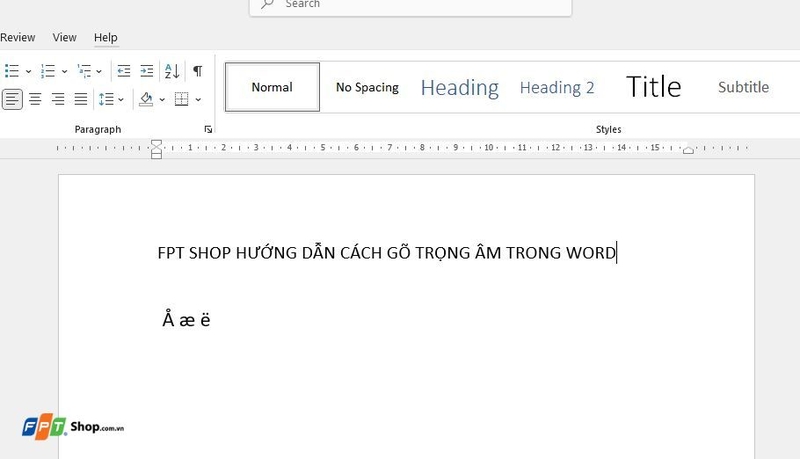Click the Bullets list icon
The width and height of the screenshot is (800, 459).
[12, 71]
